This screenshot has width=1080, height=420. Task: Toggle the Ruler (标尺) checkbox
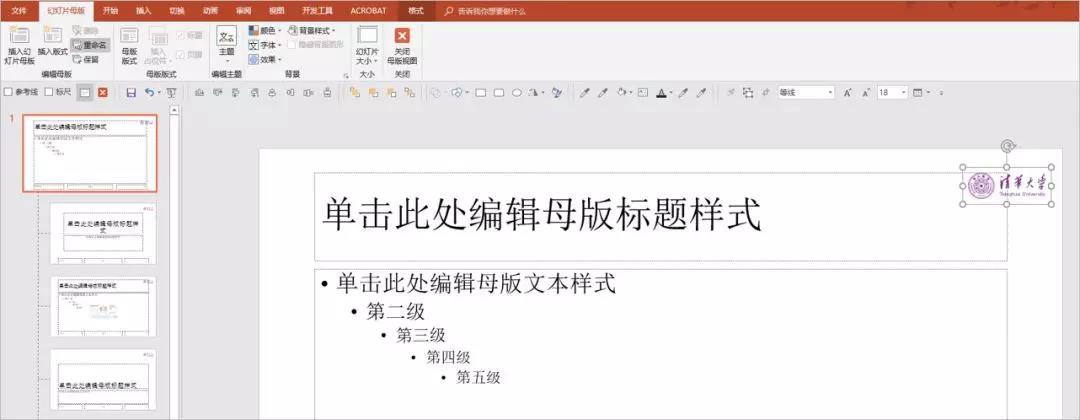(x=58, y=92)
